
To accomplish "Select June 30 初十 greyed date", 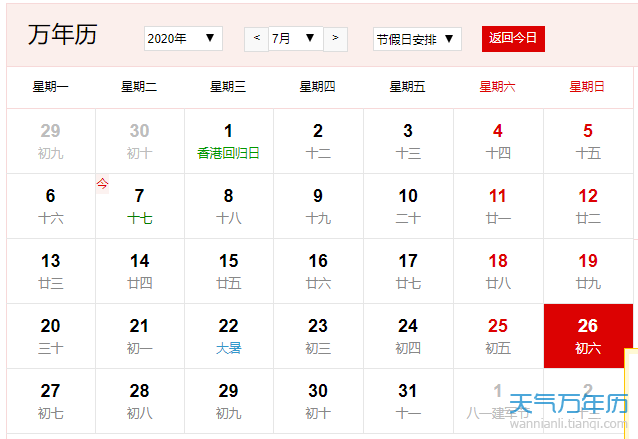I will (140, 141).
